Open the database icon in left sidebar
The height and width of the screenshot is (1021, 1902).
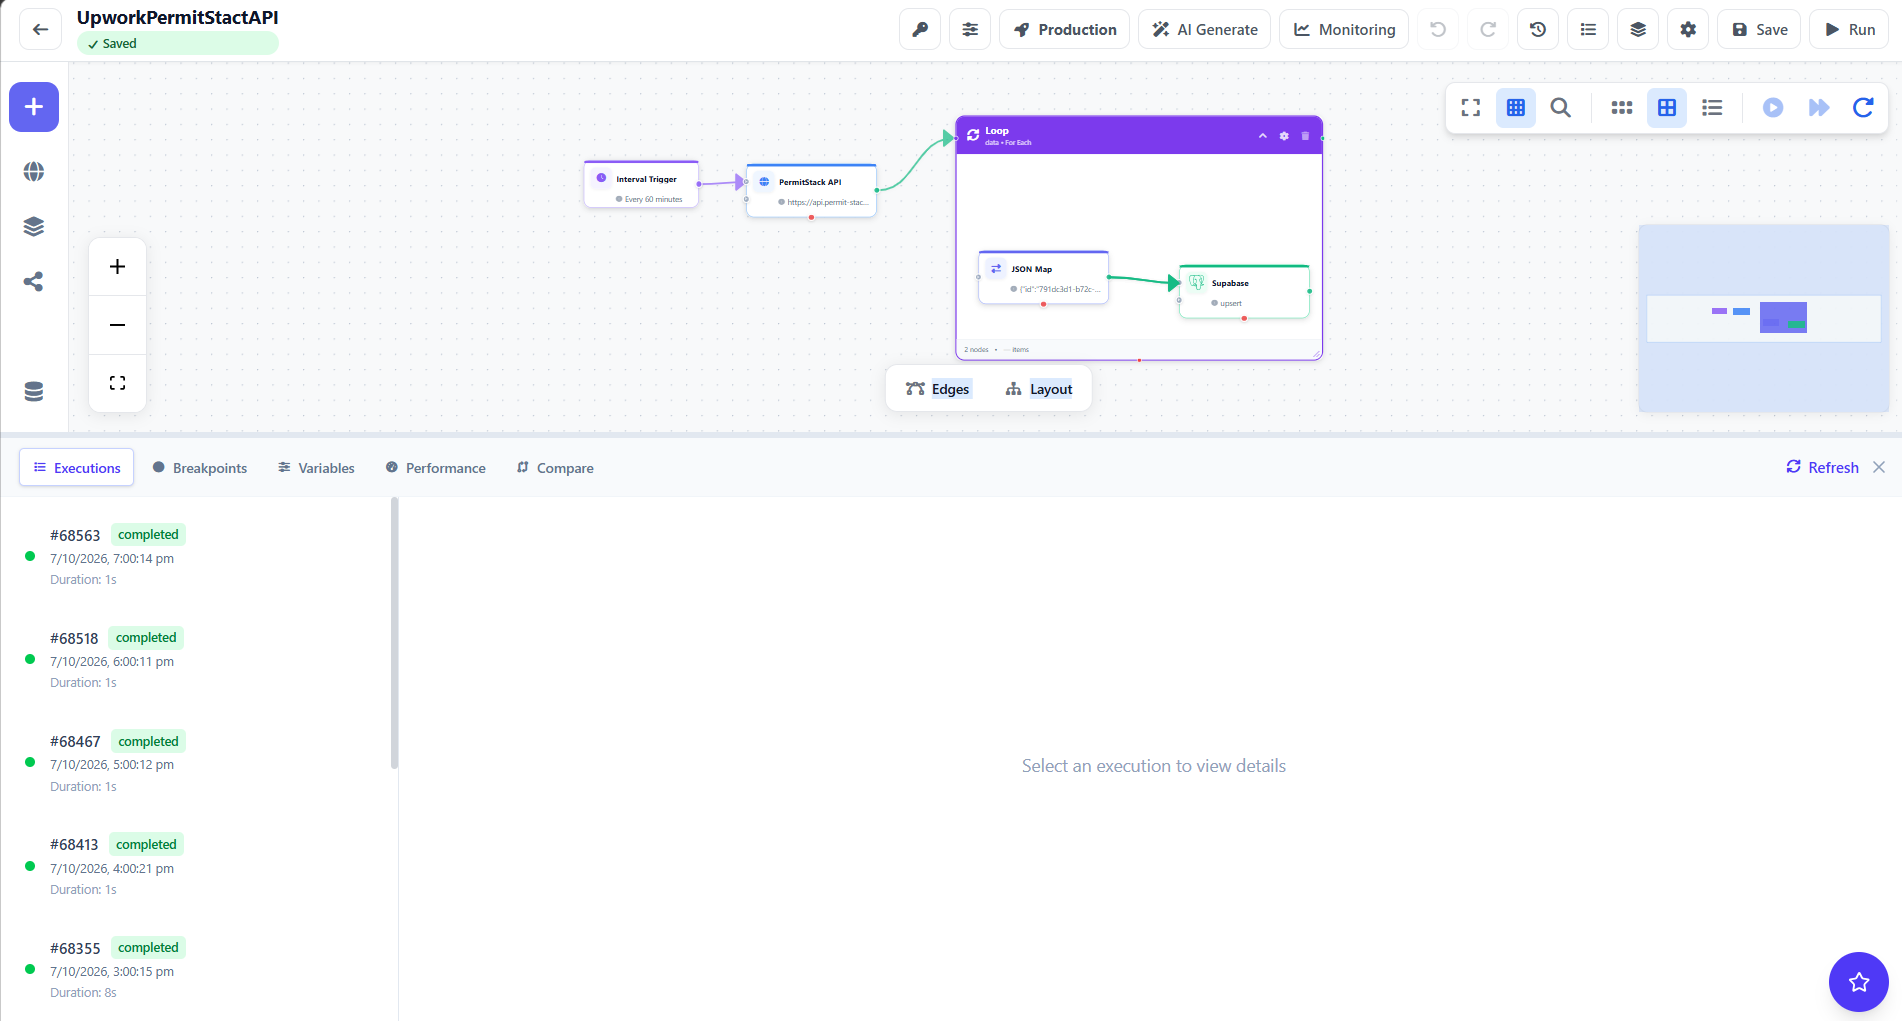(34, 392)
